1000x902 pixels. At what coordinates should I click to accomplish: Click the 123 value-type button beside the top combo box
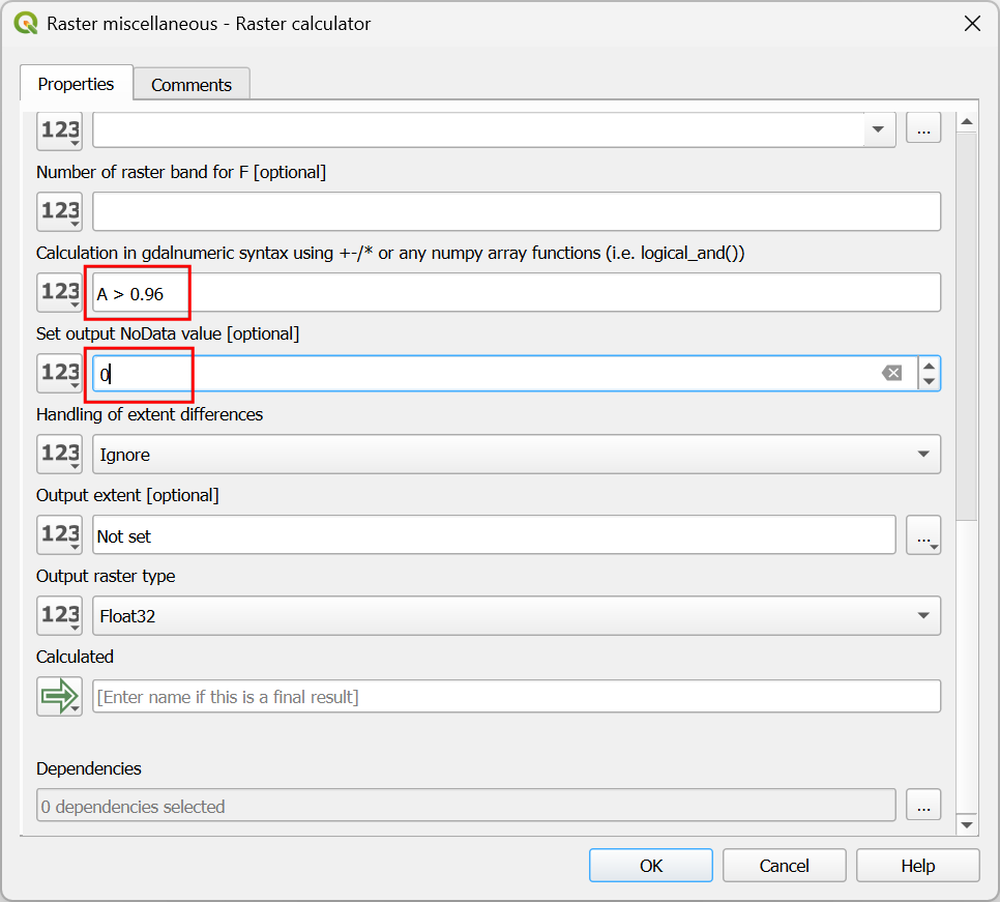[x=59, y=131]
